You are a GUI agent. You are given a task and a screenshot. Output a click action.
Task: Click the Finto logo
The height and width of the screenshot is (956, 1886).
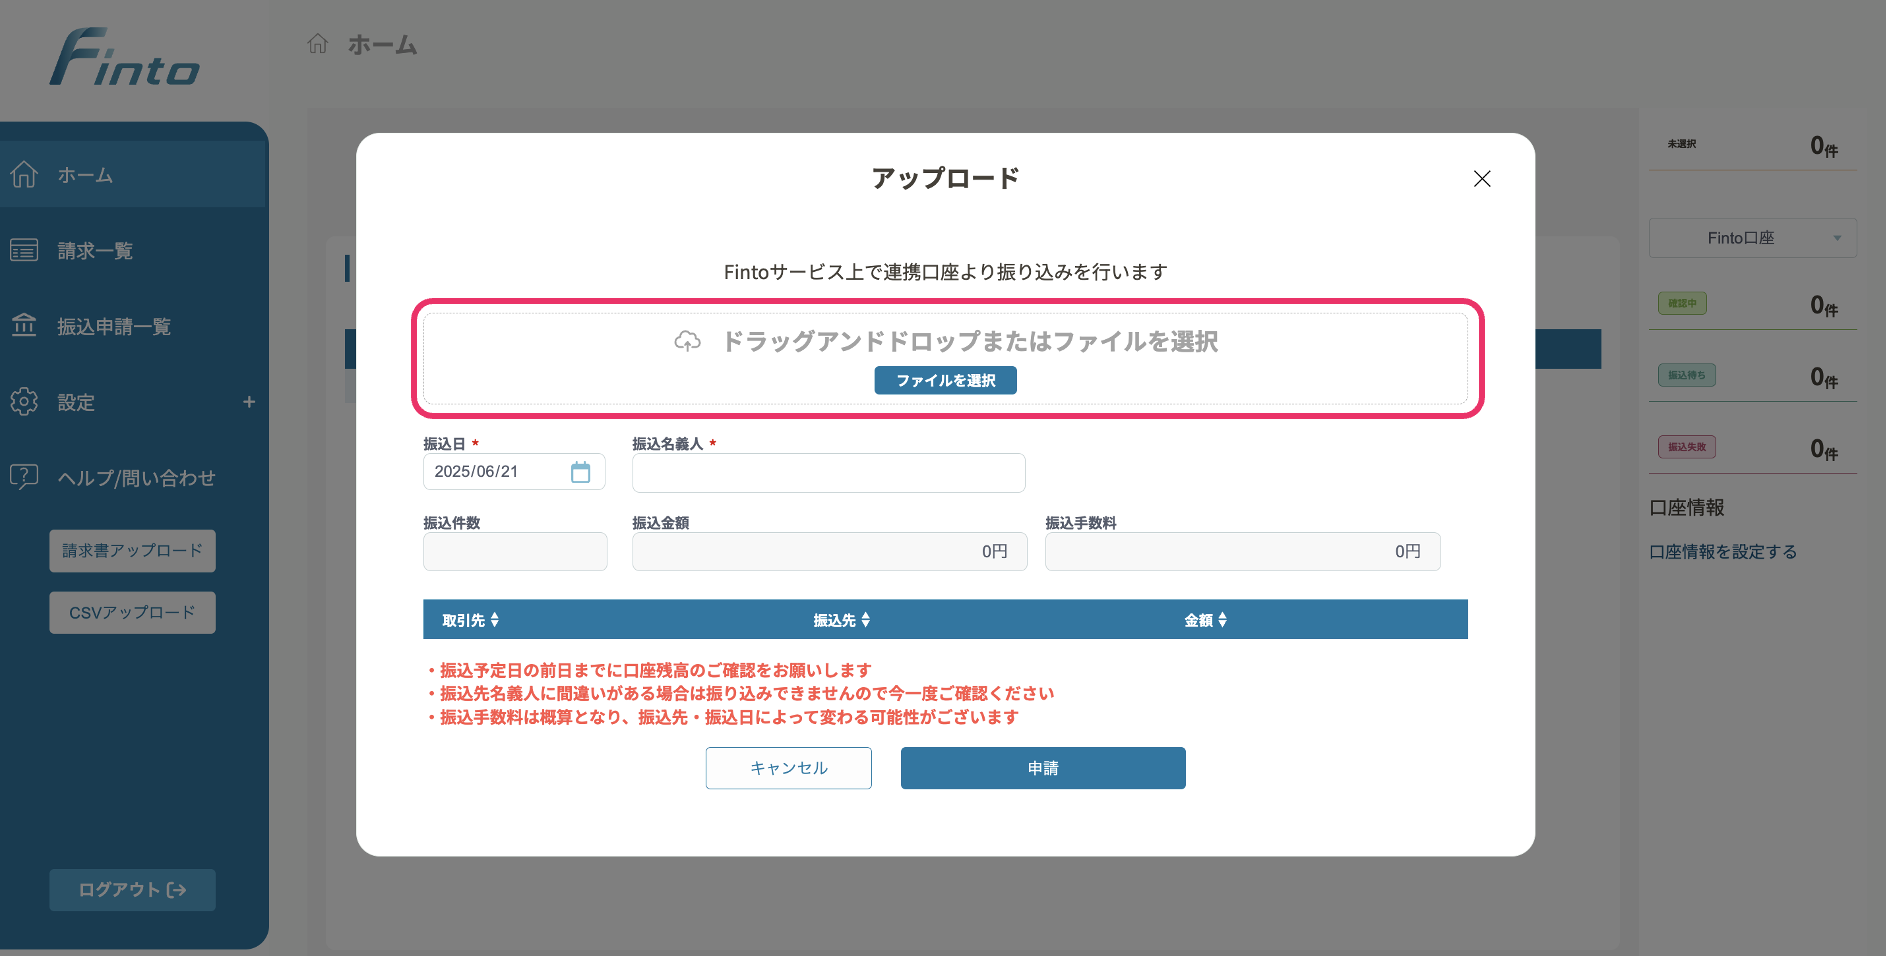pyautogui.click(x=125, y=58)
